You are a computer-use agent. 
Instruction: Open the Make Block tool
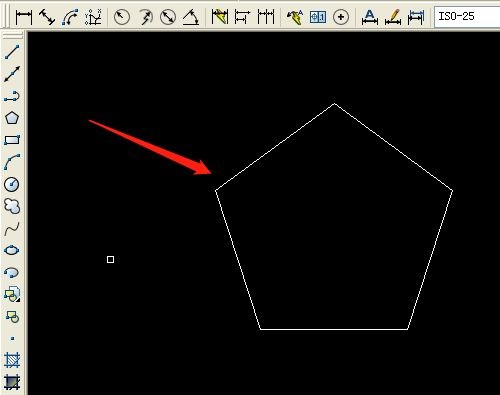12,317
